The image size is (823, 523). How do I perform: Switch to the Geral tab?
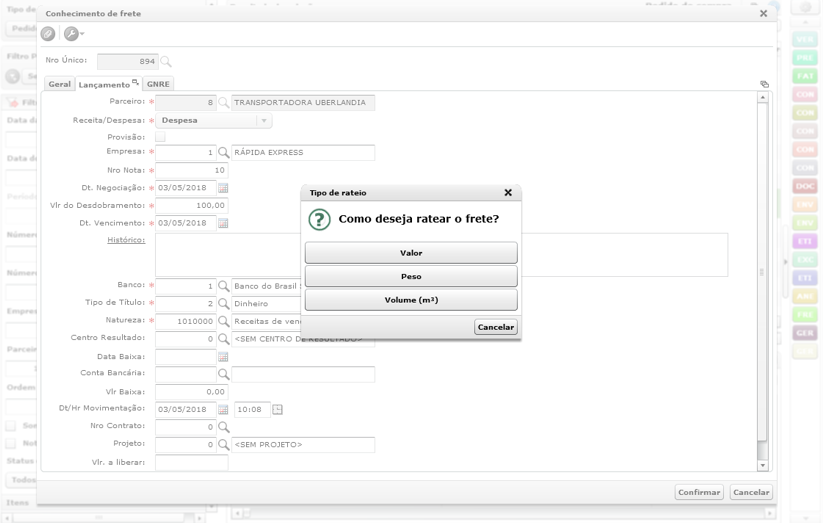[59, 84]
